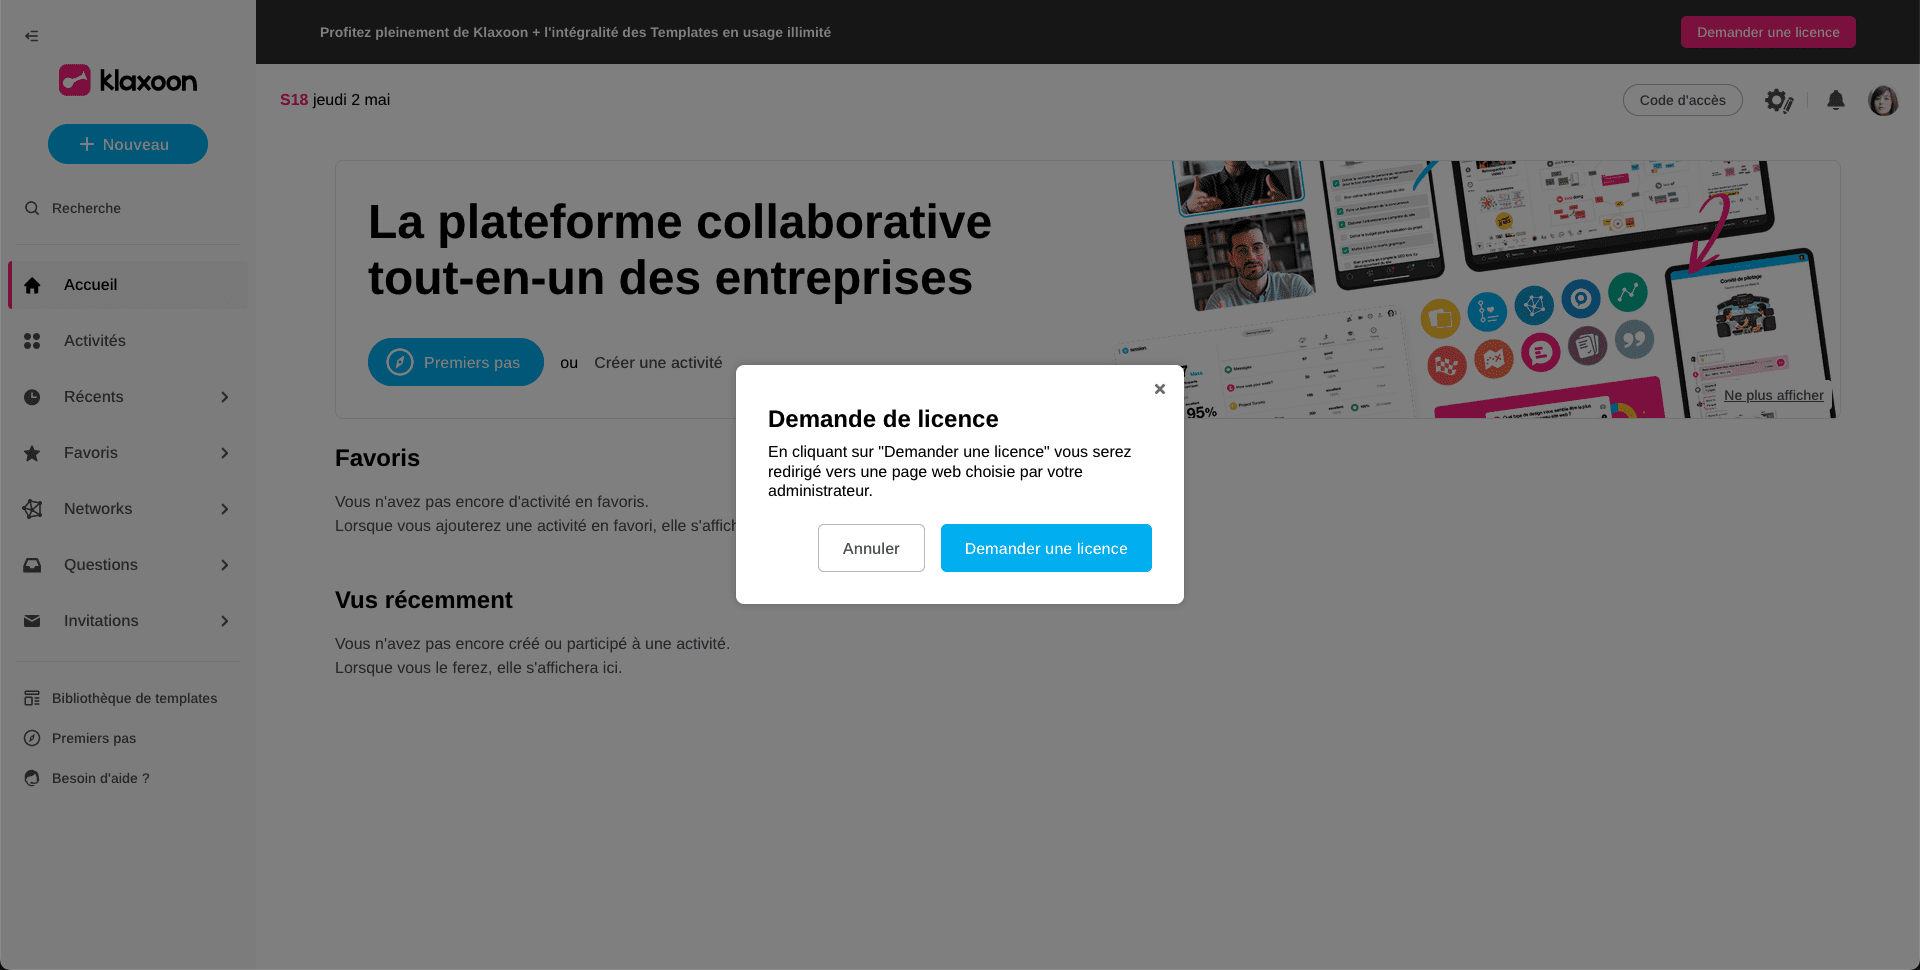Click the Recherche search field
Viewport: 1920px width, 970px height.
[x=86, y=208]
